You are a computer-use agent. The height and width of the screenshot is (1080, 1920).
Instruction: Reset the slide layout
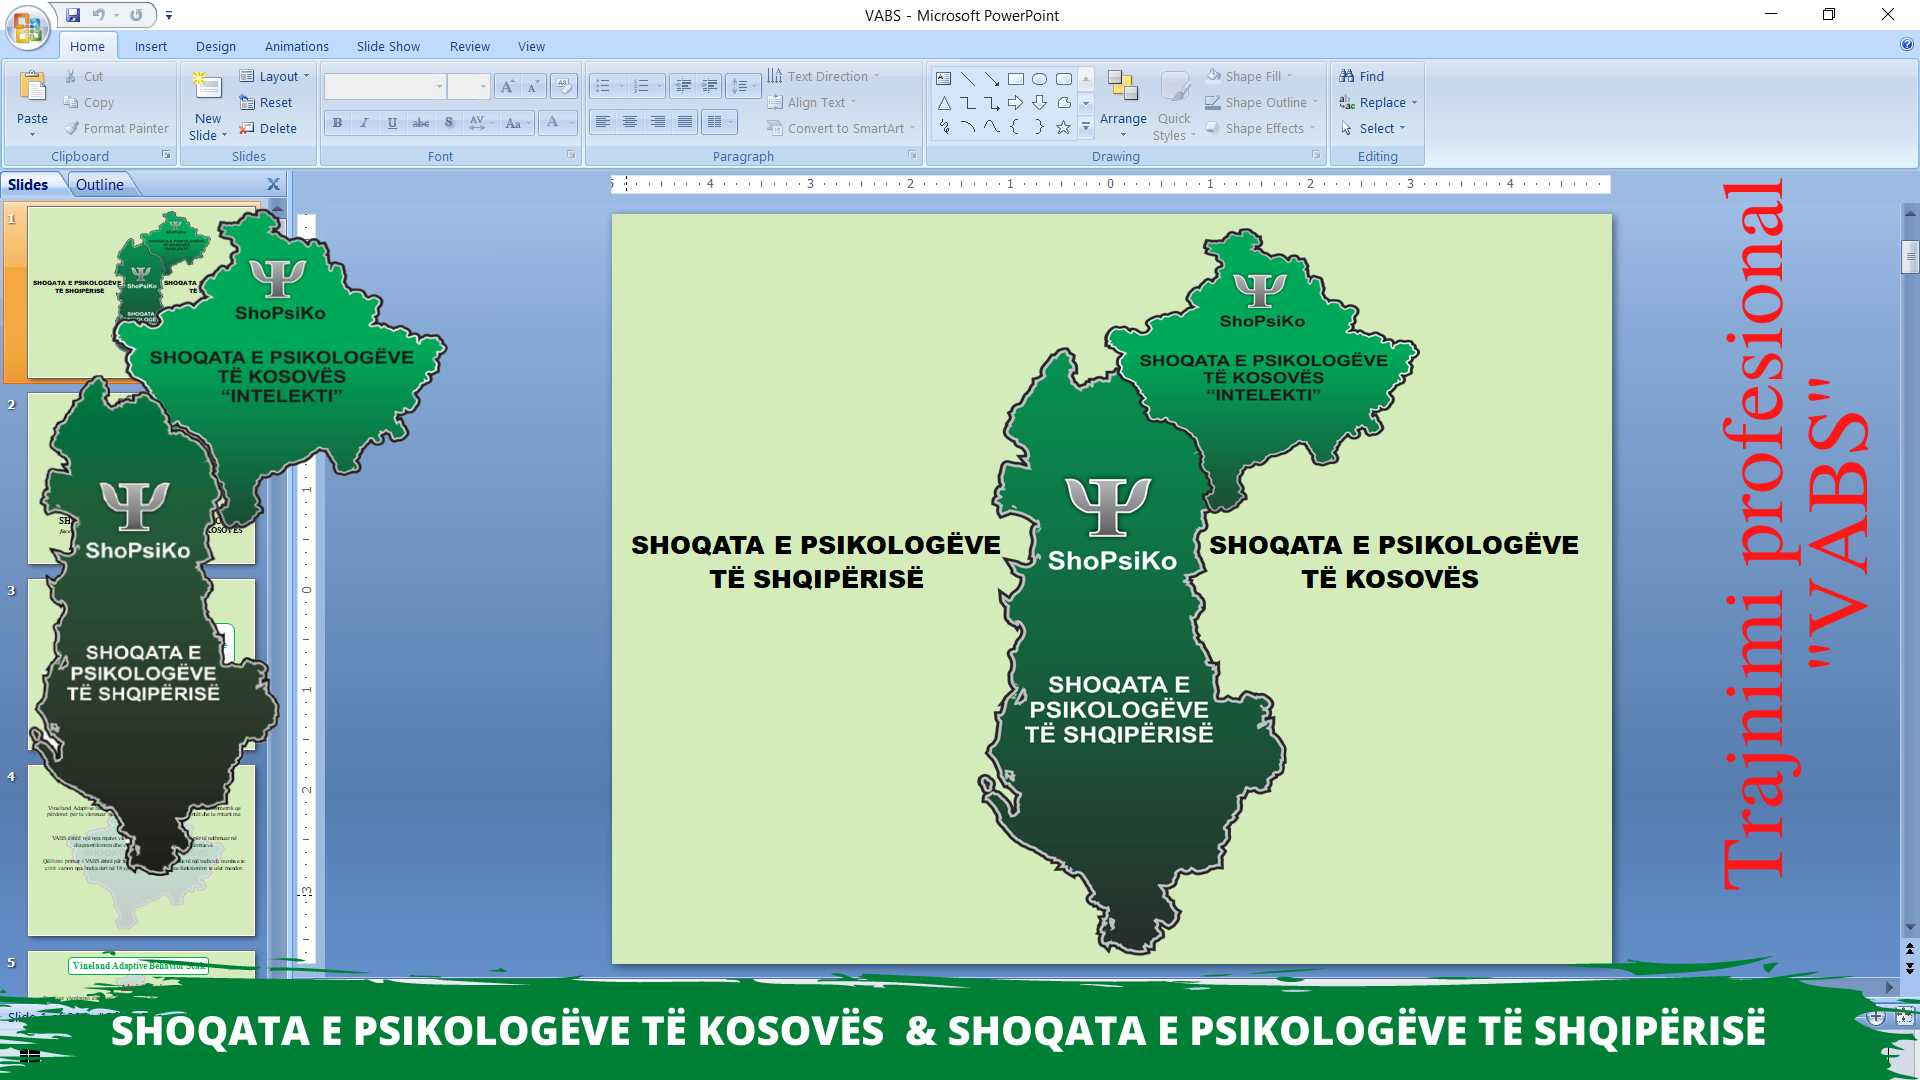266,102
